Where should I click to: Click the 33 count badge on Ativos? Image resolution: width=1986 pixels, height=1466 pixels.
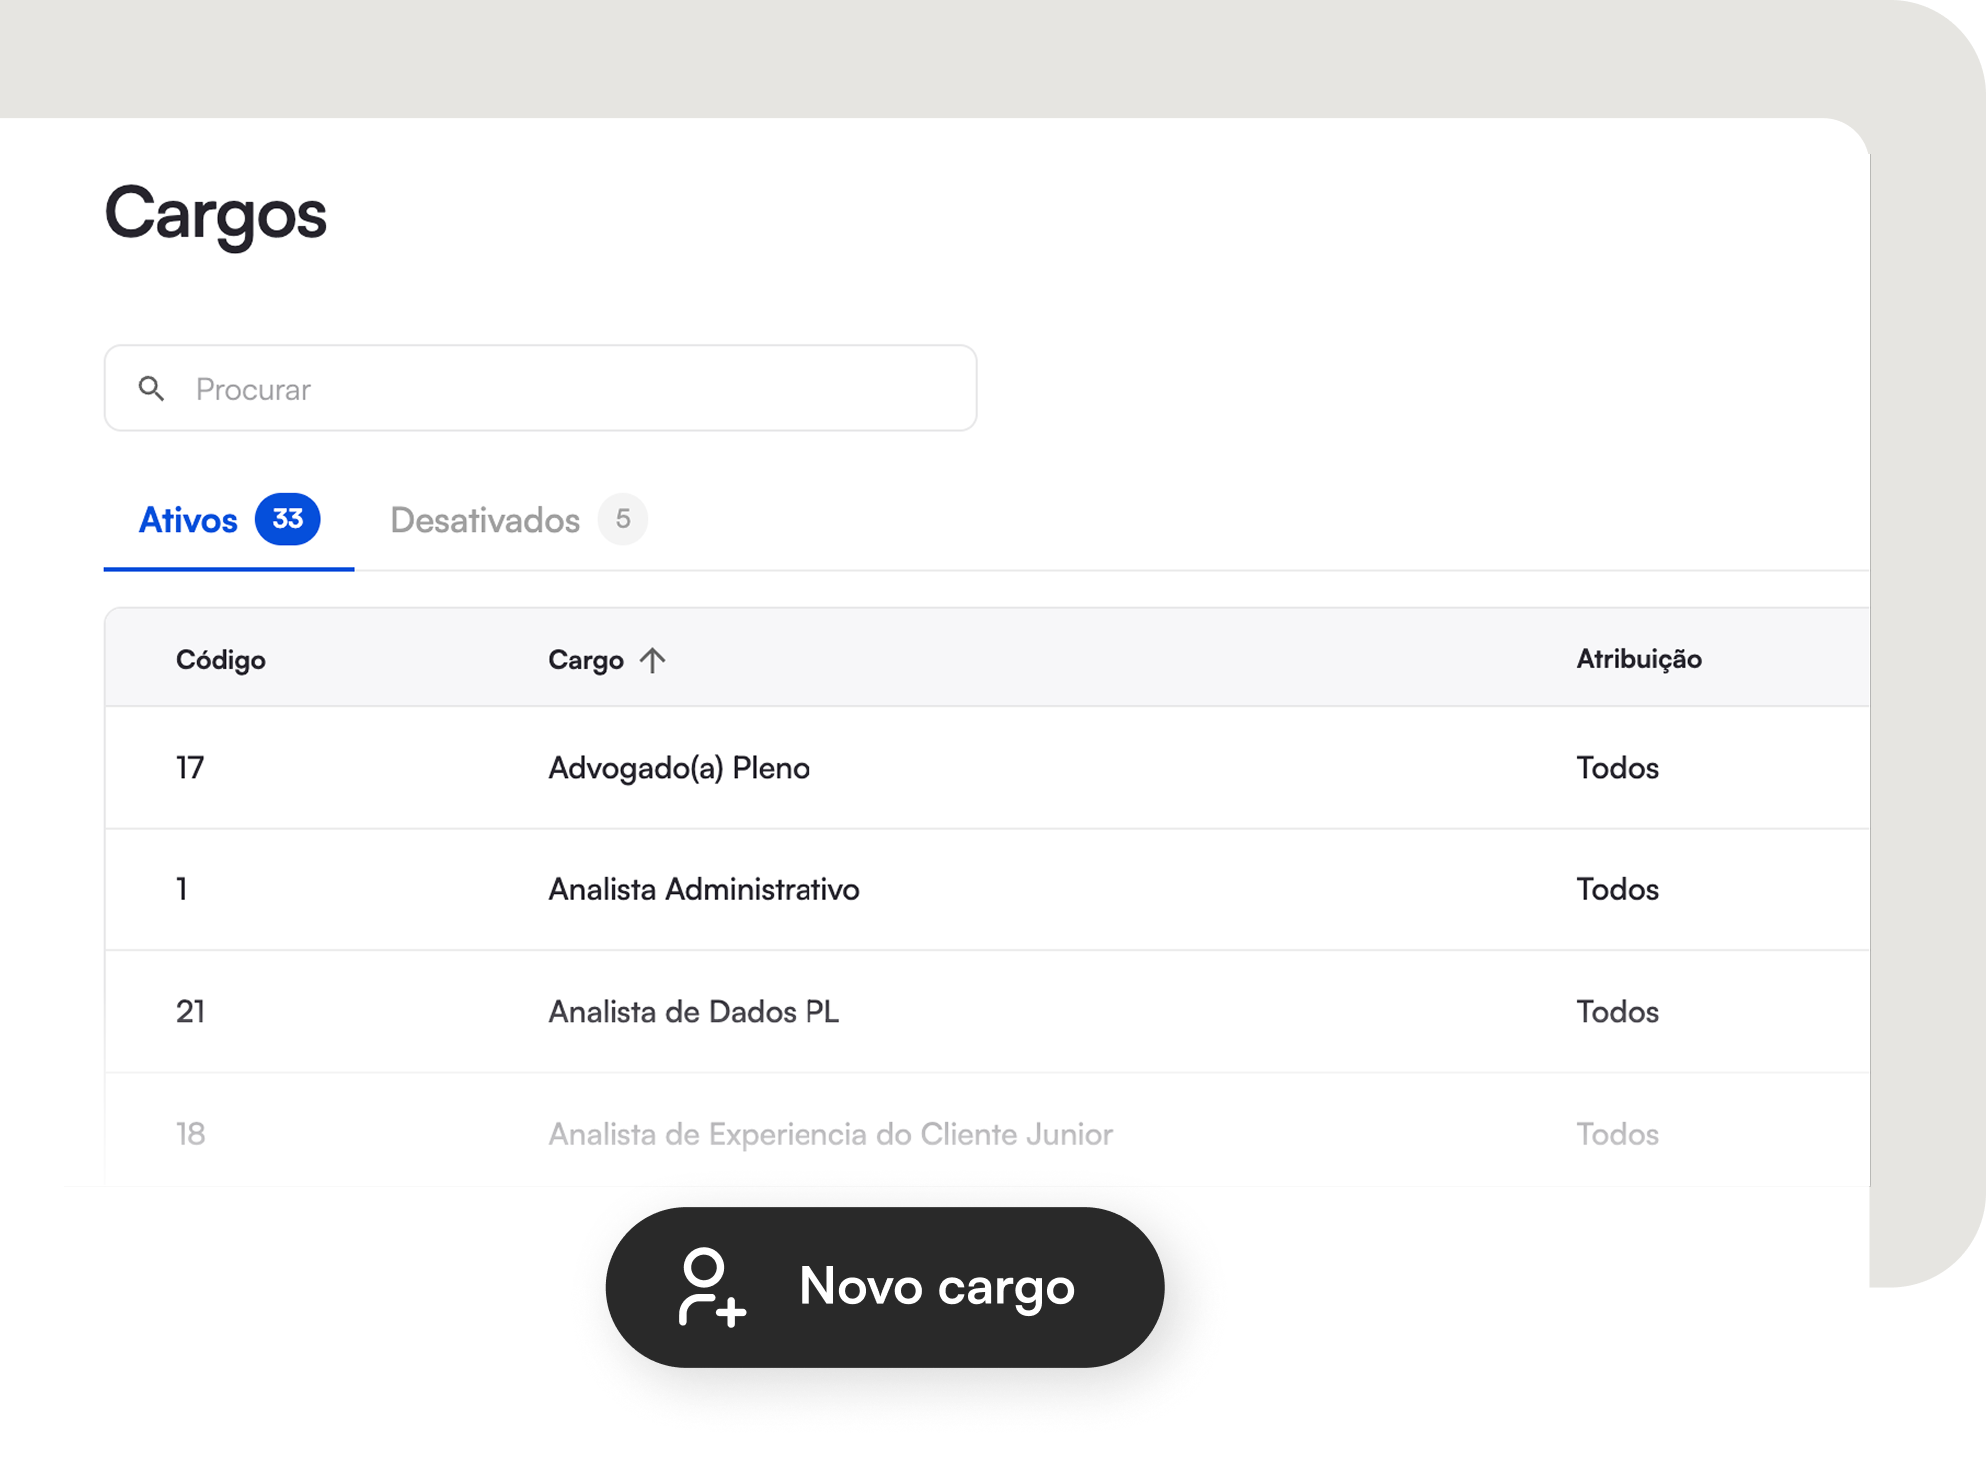pos(287,519)
